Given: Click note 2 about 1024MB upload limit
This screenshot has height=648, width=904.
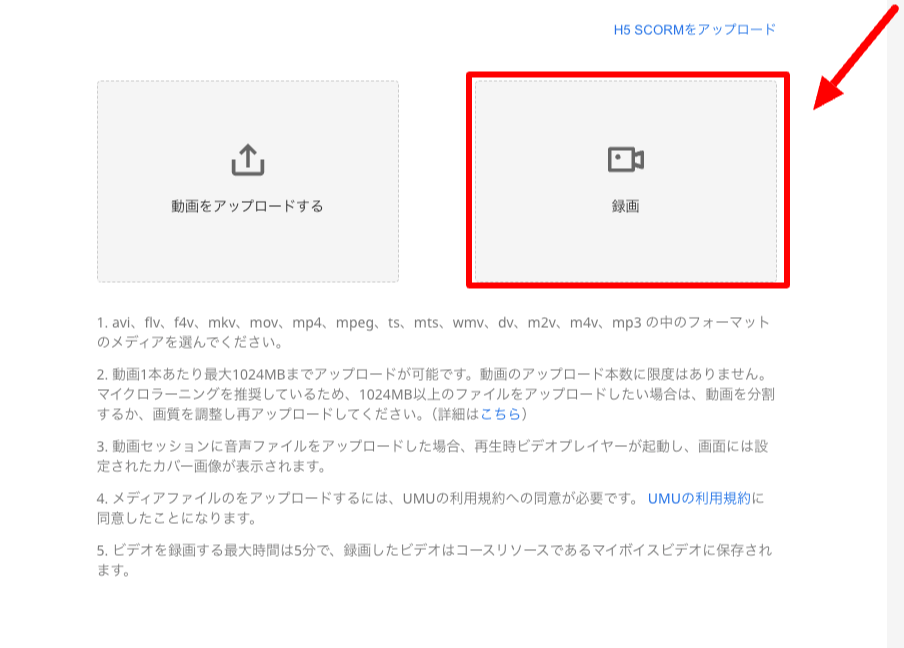Looking at the screenshot, I should point(436,394).
